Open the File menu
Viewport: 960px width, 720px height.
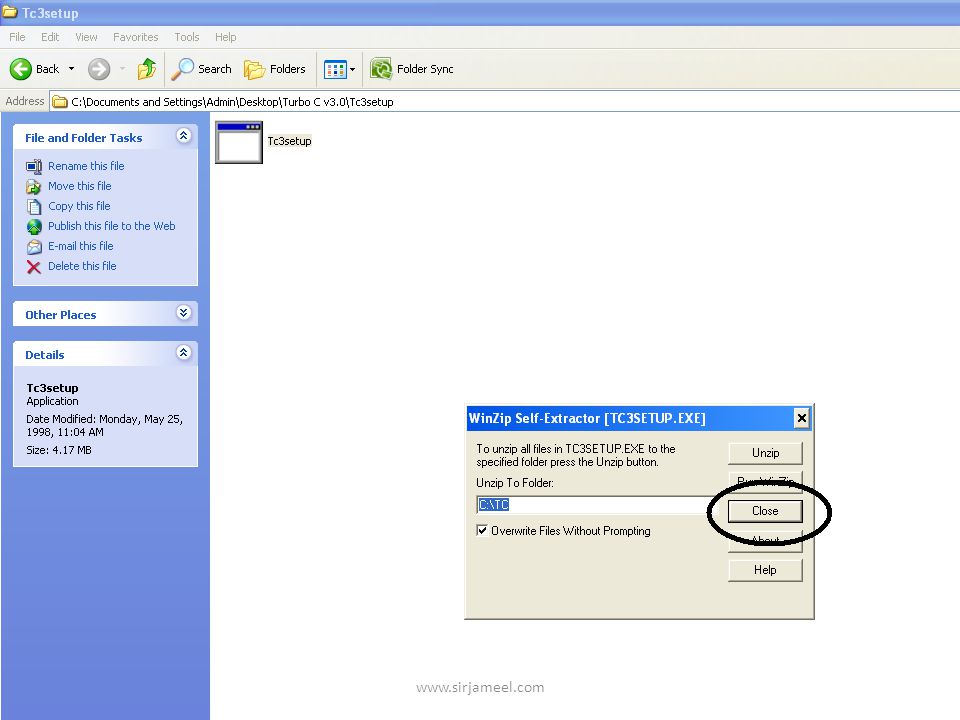pyautogui.click(x=17, y=37)
